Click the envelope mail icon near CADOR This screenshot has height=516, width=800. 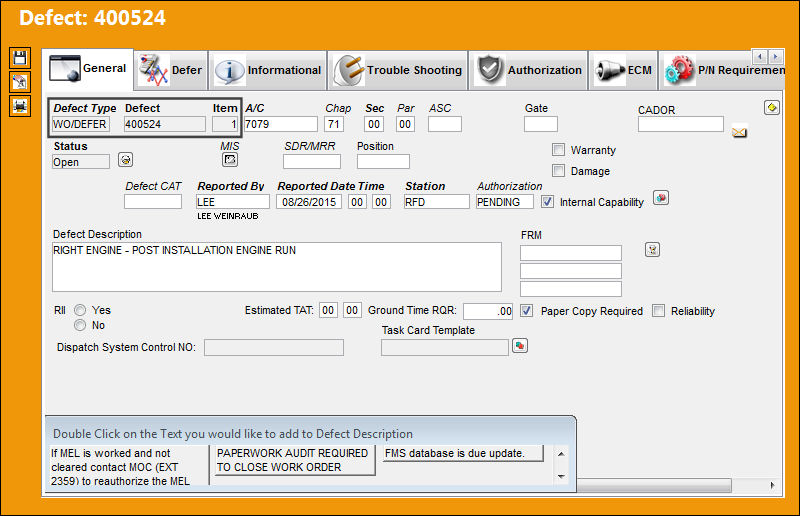[x=739, y=132]
